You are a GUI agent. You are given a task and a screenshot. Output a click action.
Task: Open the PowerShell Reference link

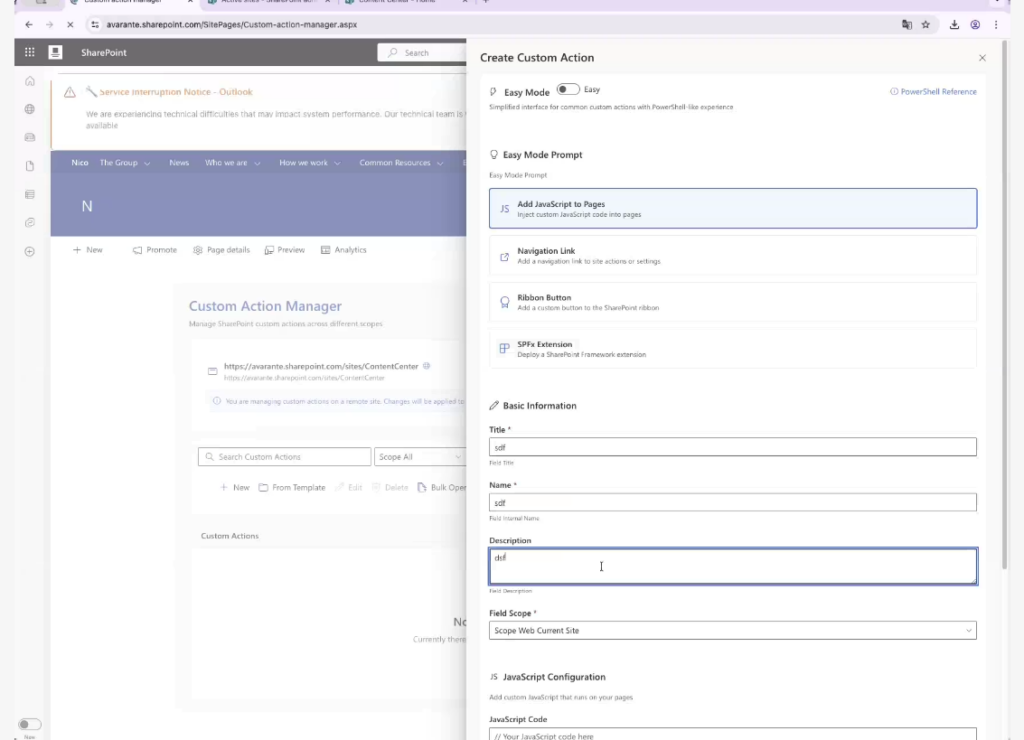[933, 92]
